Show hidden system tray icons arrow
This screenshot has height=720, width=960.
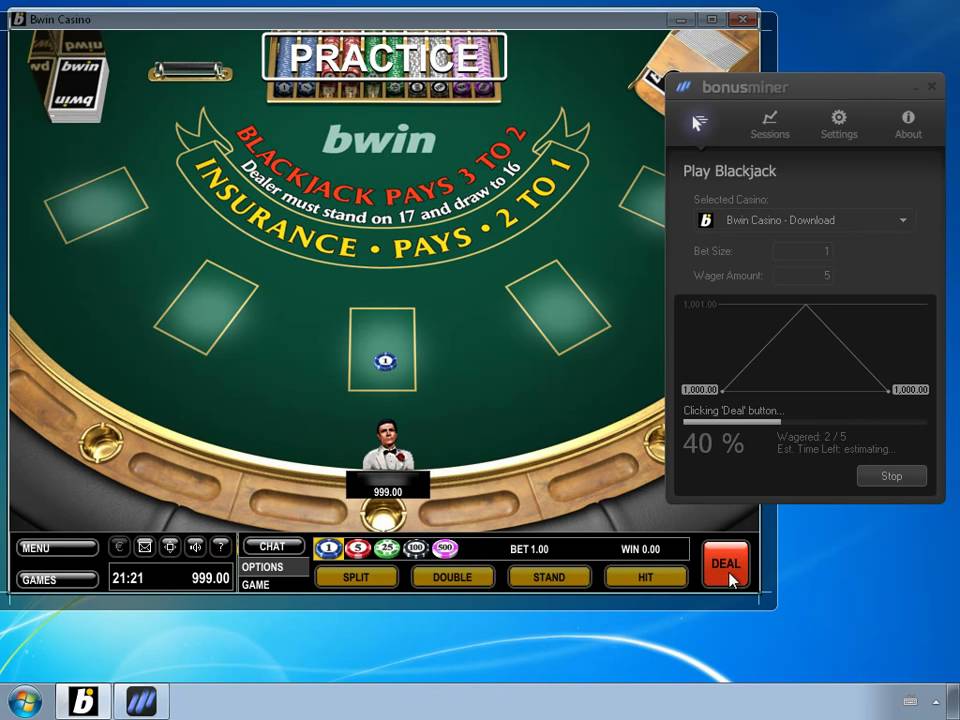(936, 702)
